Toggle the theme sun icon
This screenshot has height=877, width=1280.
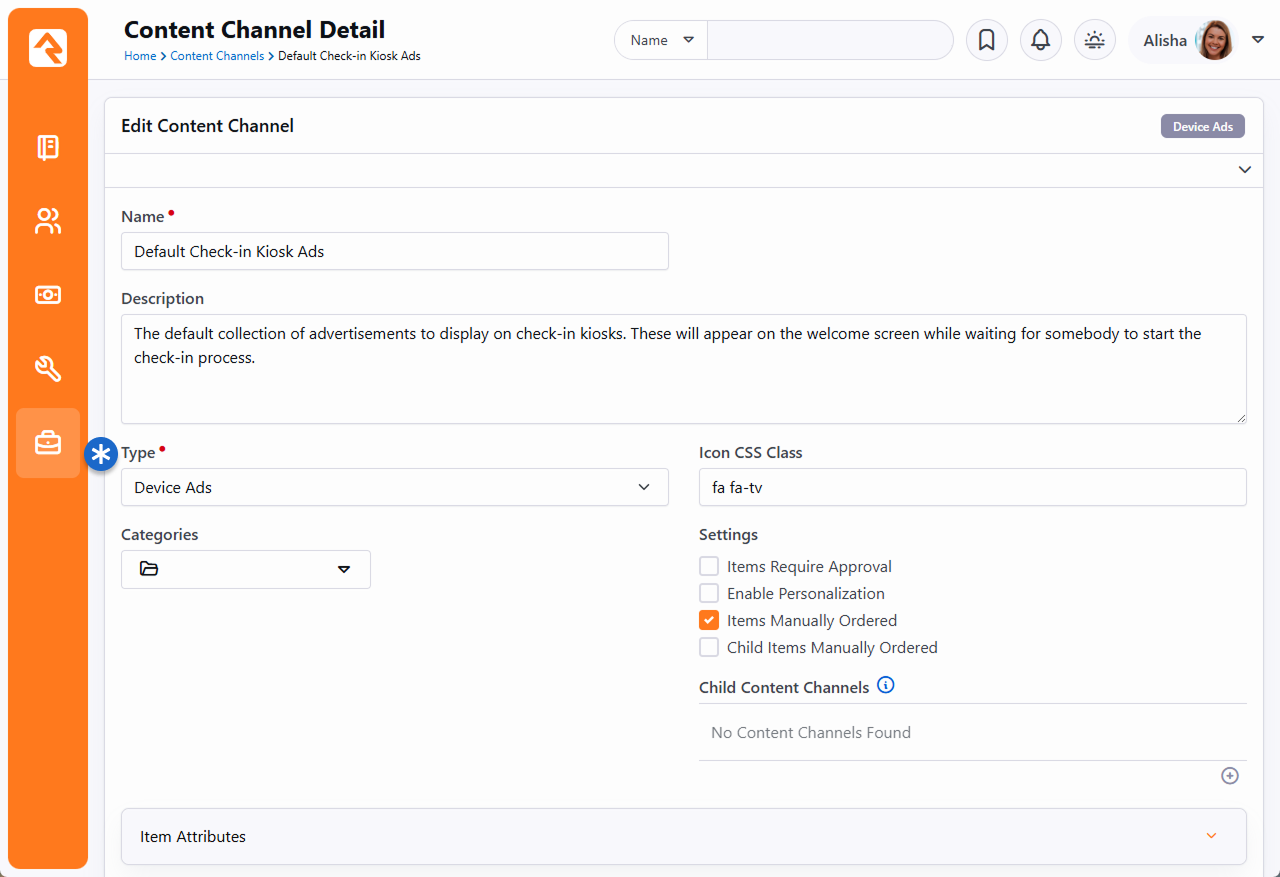(1095, 40)
